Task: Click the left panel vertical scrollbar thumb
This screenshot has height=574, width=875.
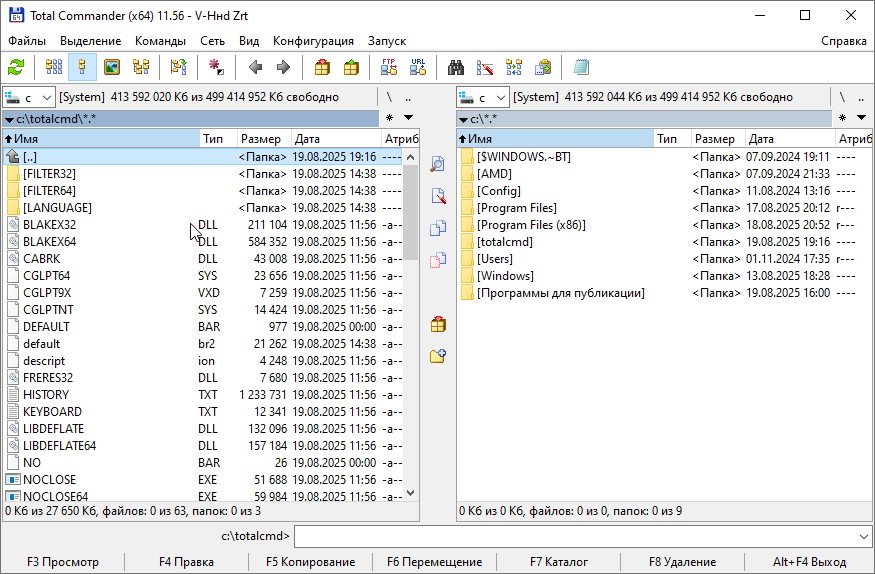Action: (x=411, y=213)
